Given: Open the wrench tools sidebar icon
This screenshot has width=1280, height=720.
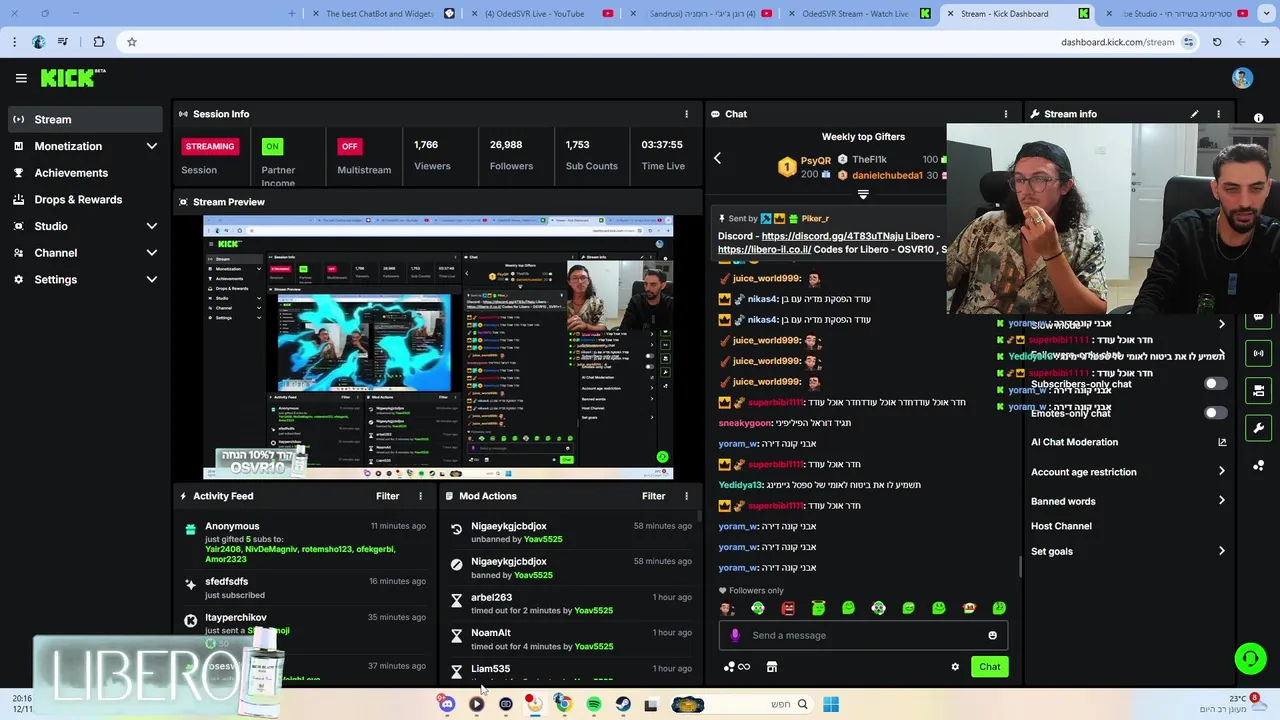Looking at the screenshot, I should 1258,428.
